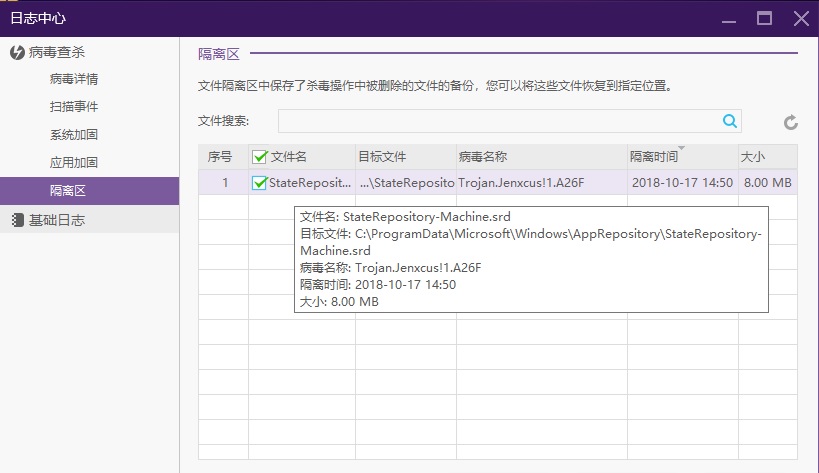Click the 病毒查杀 lightning icon
This screenshot has height=473, width=819.
click(x=17, y=52)
